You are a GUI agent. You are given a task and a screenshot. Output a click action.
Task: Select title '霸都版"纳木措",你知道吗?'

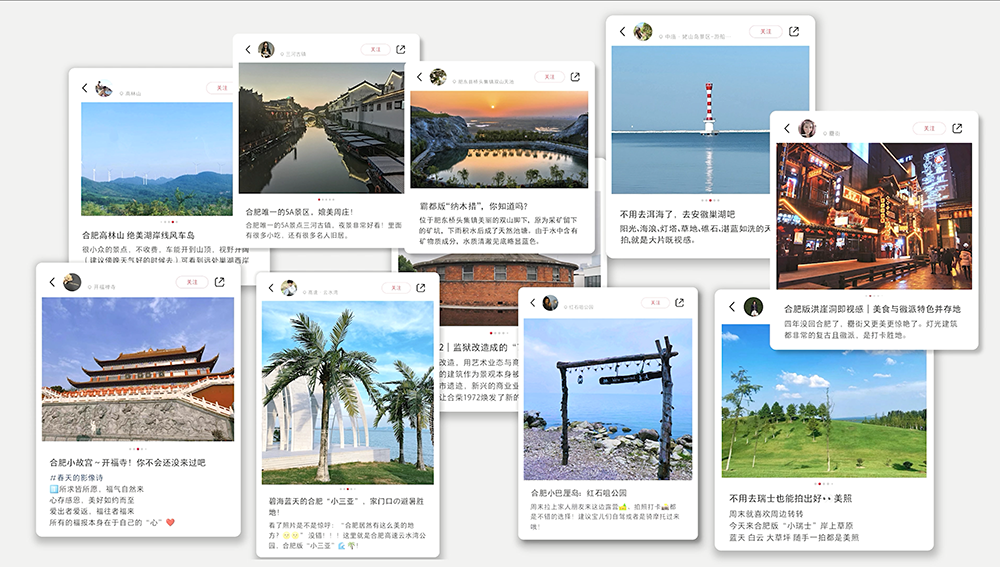474,206
